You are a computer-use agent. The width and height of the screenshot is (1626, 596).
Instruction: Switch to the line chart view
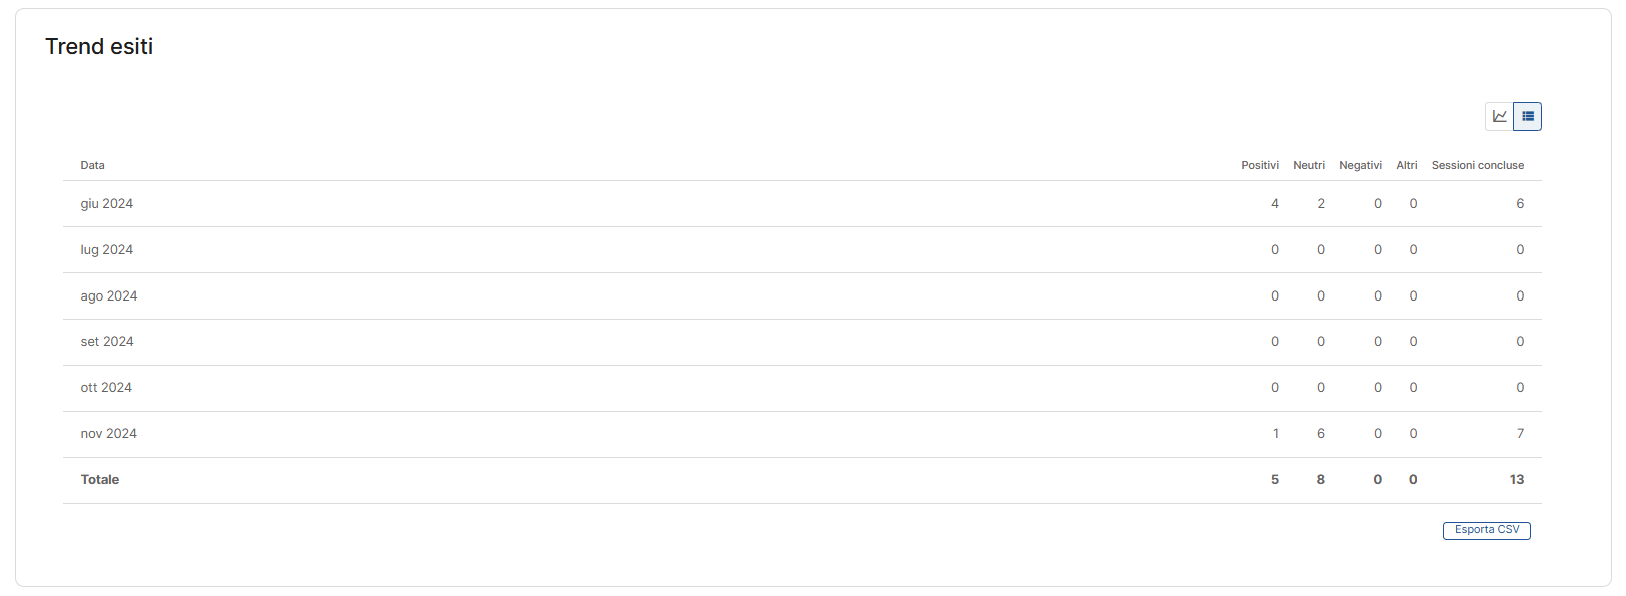[1499, 117]
